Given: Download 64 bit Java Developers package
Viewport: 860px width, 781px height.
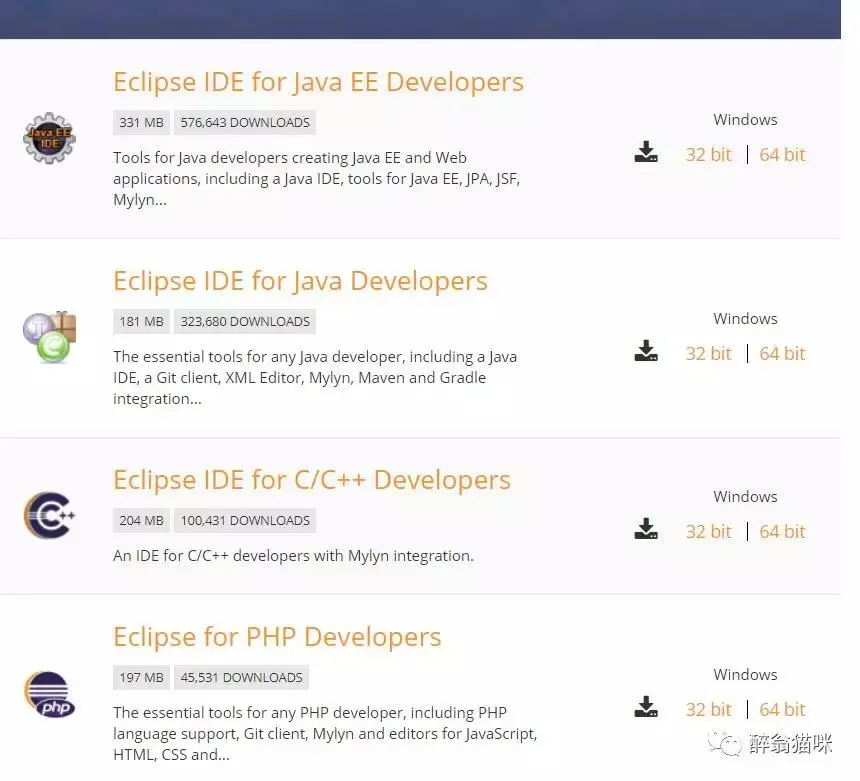Looking at the screenshot, I should [782, 354].
